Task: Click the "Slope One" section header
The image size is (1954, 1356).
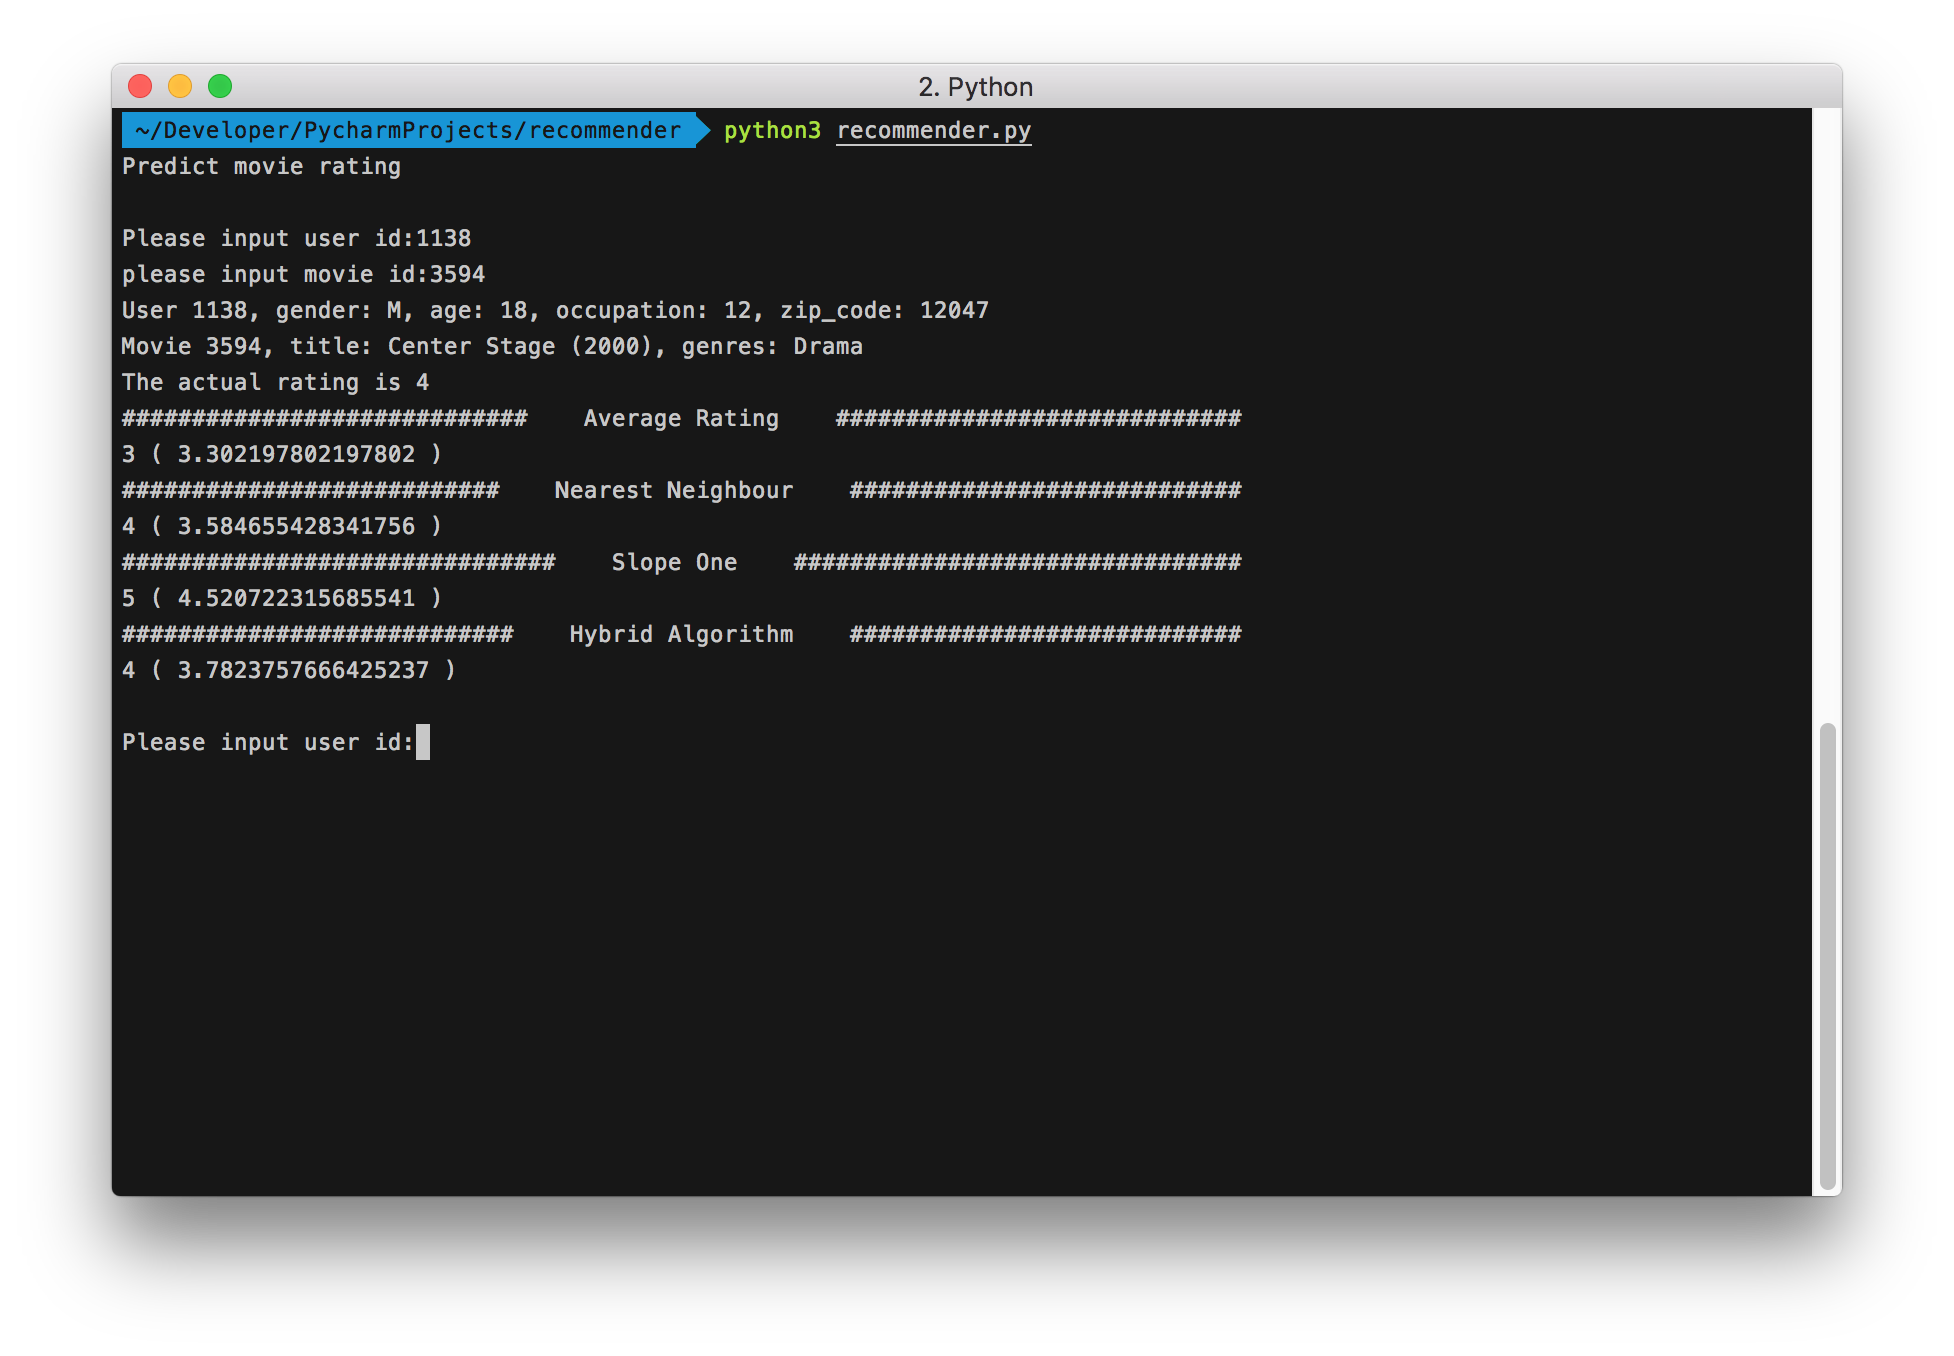Action: pyautogui.click(x=674, y=563)
